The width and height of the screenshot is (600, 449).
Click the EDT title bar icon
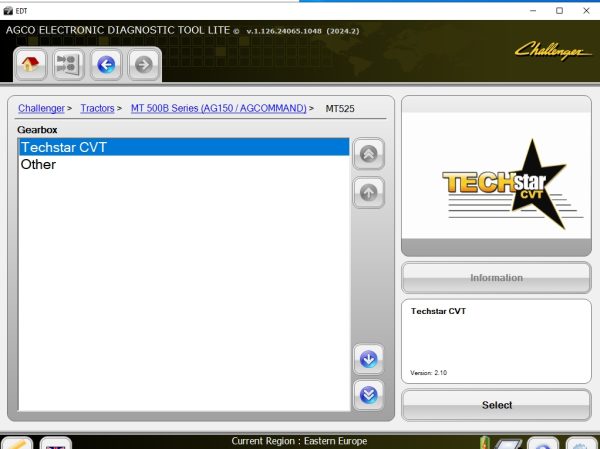(x=8, y=11)
